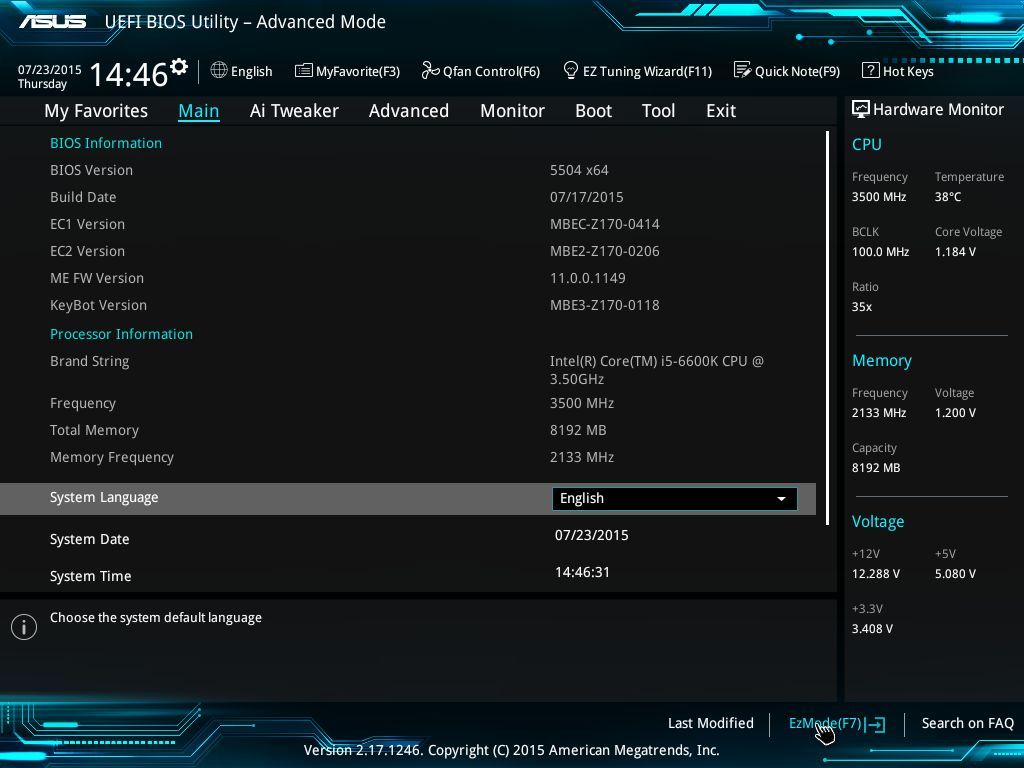The image size is (1024, 768).
Task: Open the My Favorites tab
Action: (96, 111)
